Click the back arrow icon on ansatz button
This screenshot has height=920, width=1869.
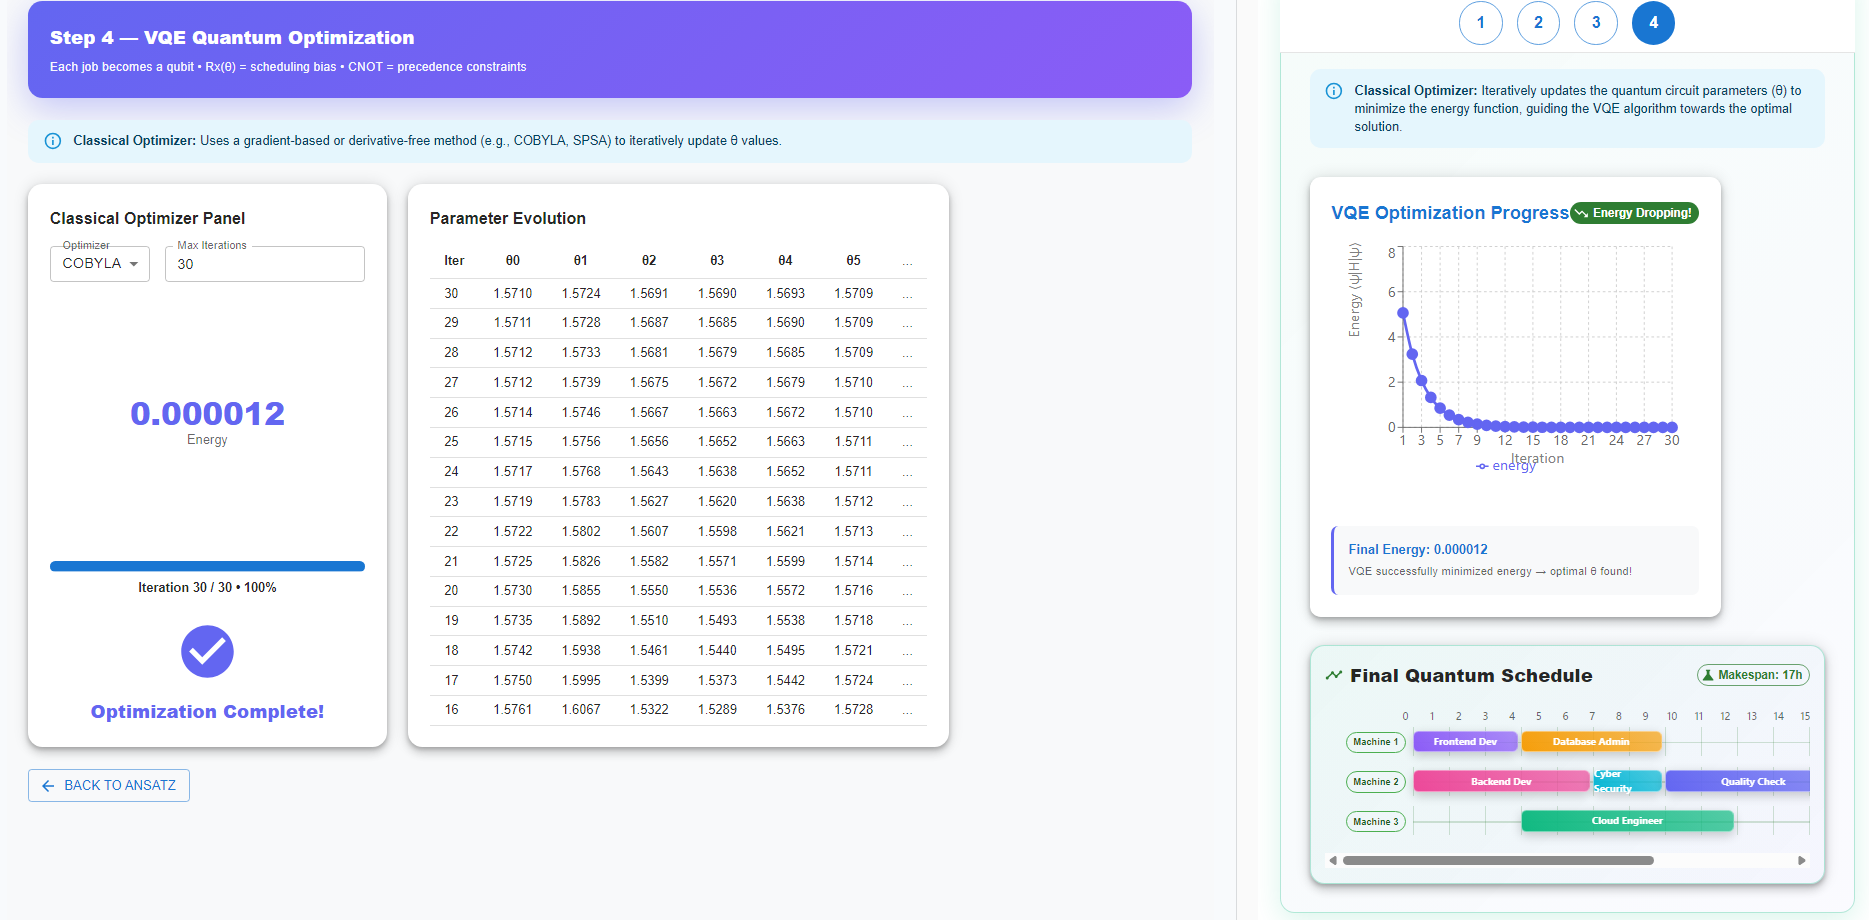(x=48, y=786)
